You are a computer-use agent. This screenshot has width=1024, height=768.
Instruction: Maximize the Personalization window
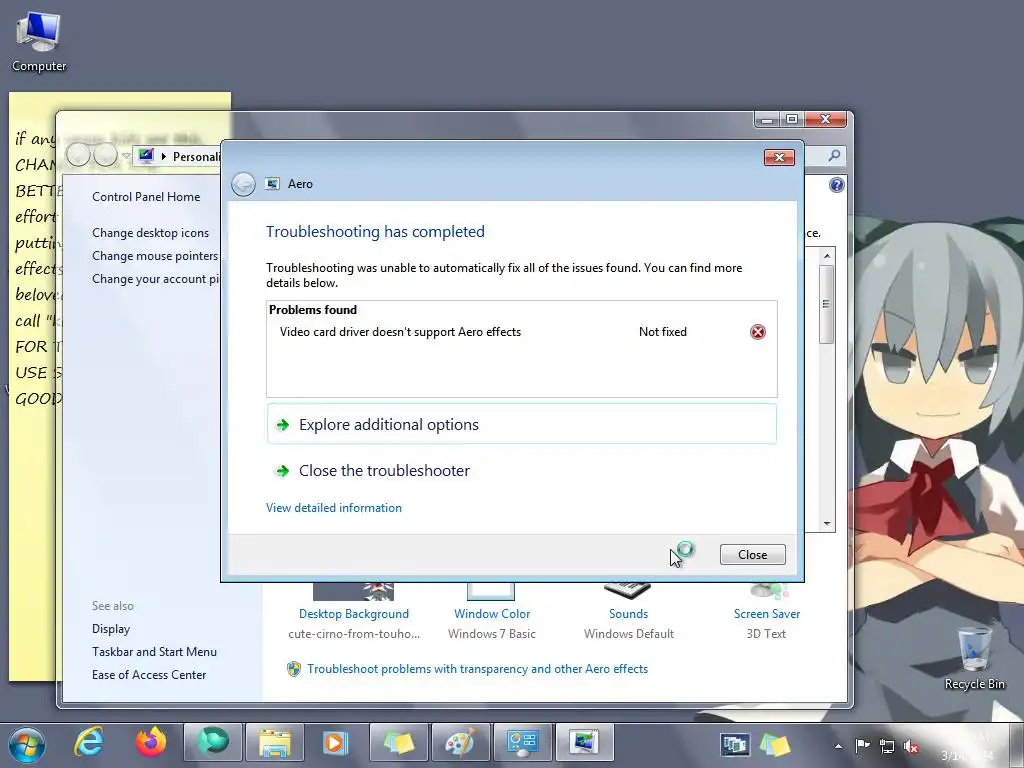tap(792, 119)
